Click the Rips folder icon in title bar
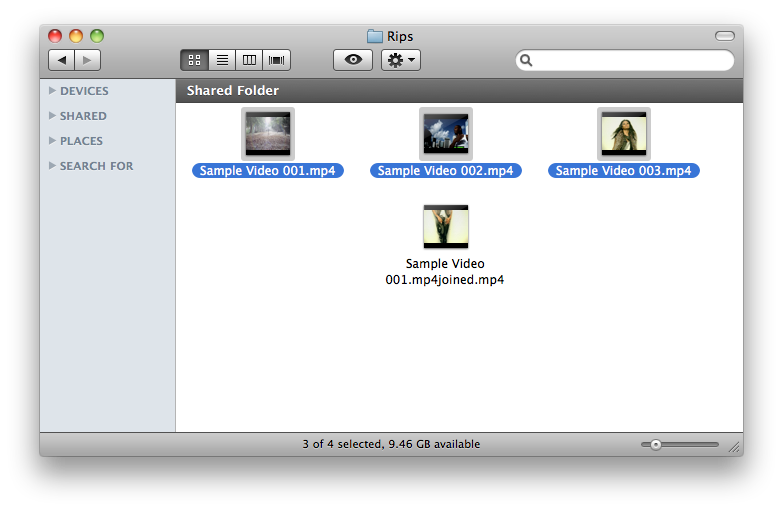This screenshot has width=783, height=511. tap(375, 36)
